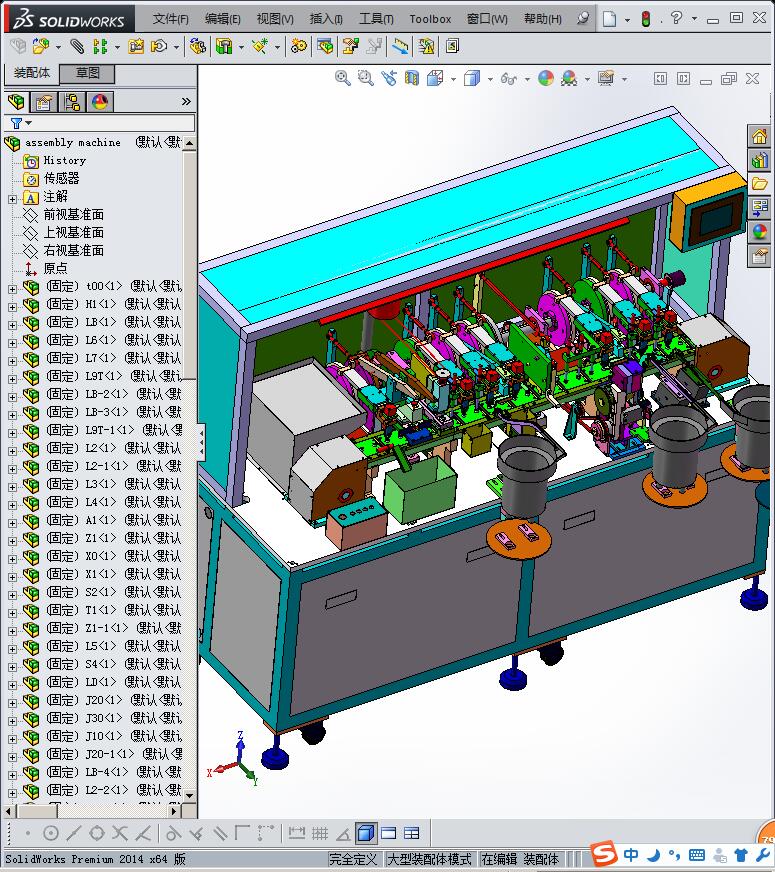Click Sogou 中 Chinese input mode toggle
This screenshot has height=872, width=775.
pos(631,854)
